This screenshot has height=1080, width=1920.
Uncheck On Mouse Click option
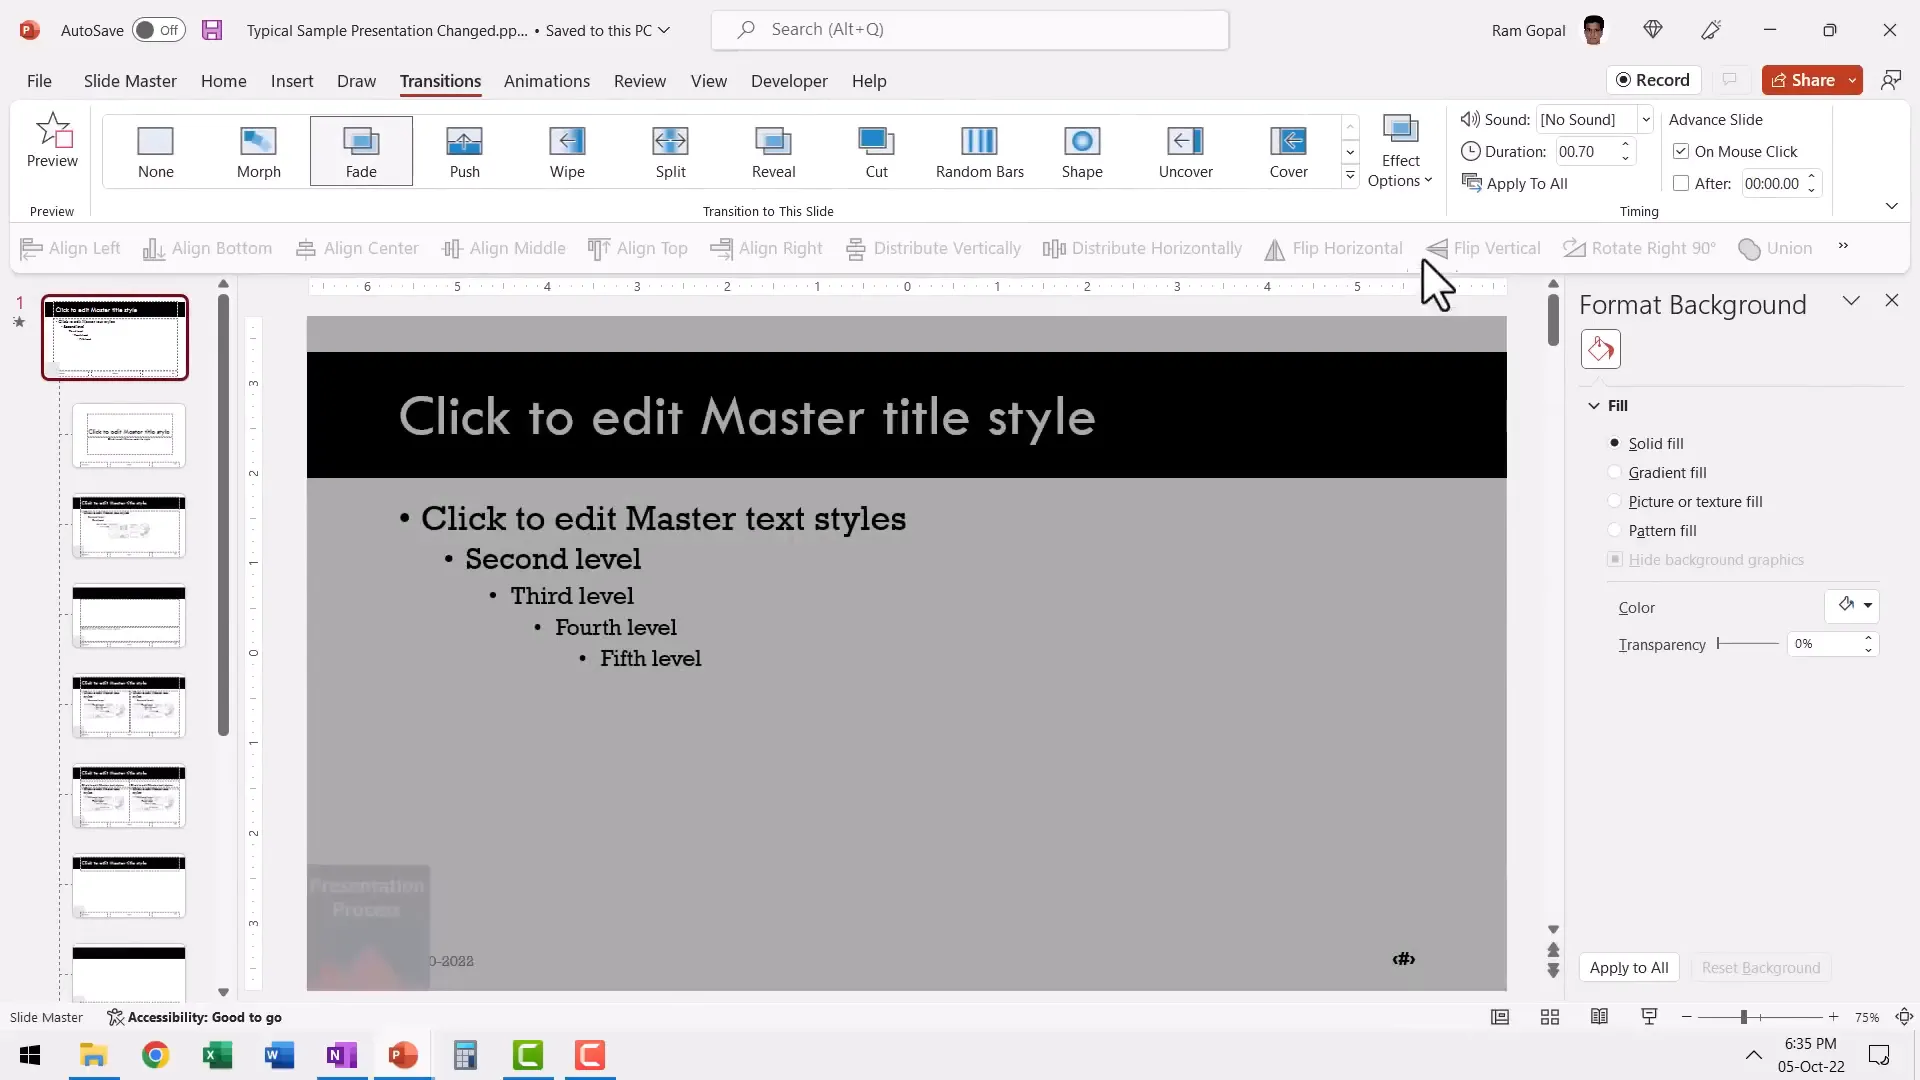[x=1681, y=151]
